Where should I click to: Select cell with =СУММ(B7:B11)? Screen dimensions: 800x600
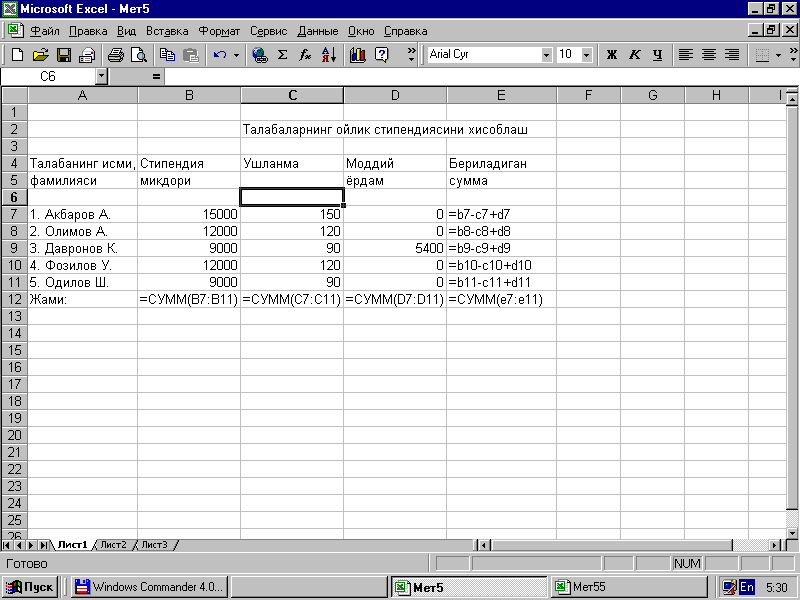point(189,299)
